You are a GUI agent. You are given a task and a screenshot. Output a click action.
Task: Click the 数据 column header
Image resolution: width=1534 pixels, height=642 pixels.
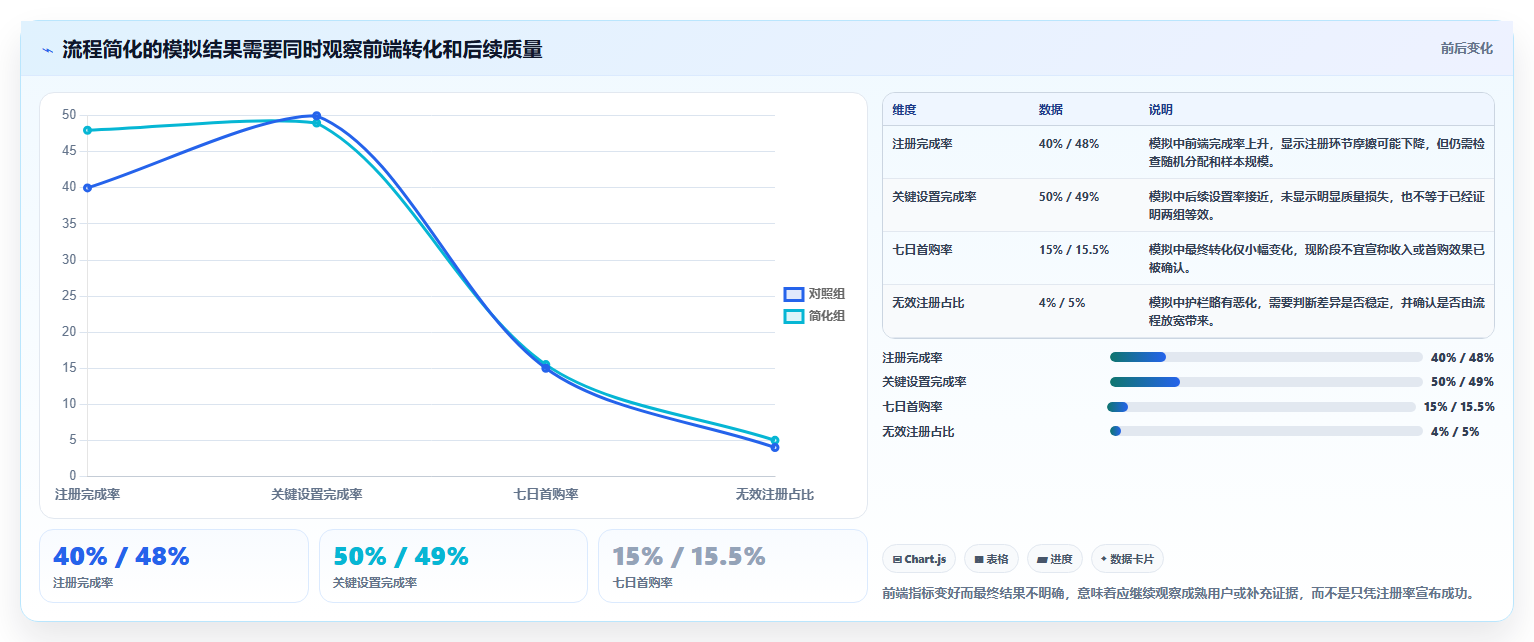point(1051,110)
